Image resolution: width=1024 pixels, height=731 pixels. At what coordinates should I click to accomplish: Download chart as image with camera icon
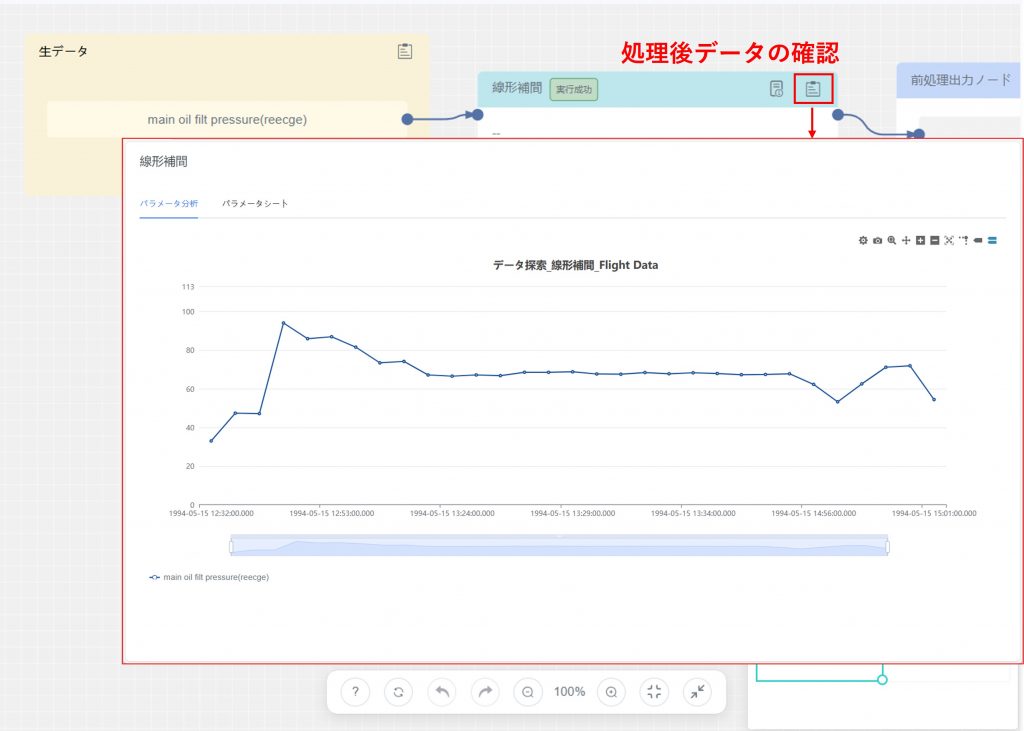(877, 240)
